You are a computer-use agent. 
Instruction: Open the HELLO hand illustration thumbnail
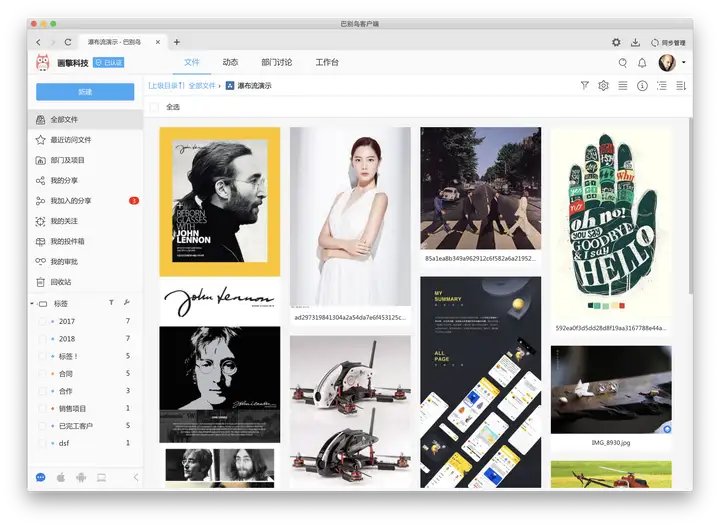point(611,224)
